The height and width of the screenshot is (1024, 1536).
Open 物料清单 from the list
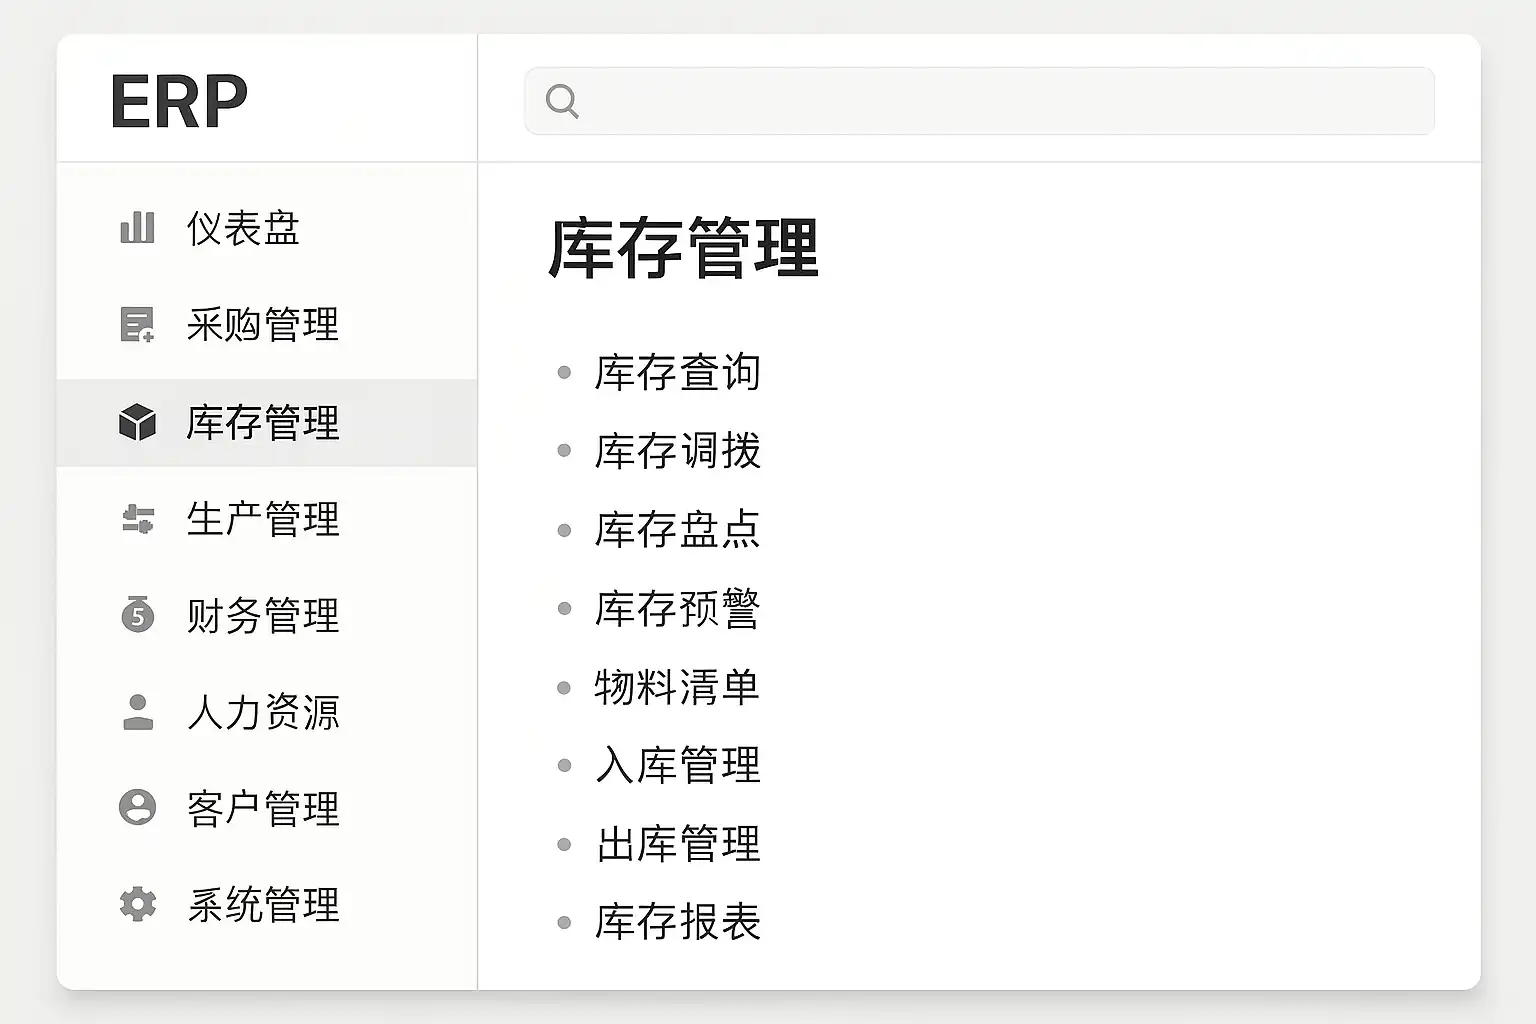pyautogui.click(x=677, y=688)
